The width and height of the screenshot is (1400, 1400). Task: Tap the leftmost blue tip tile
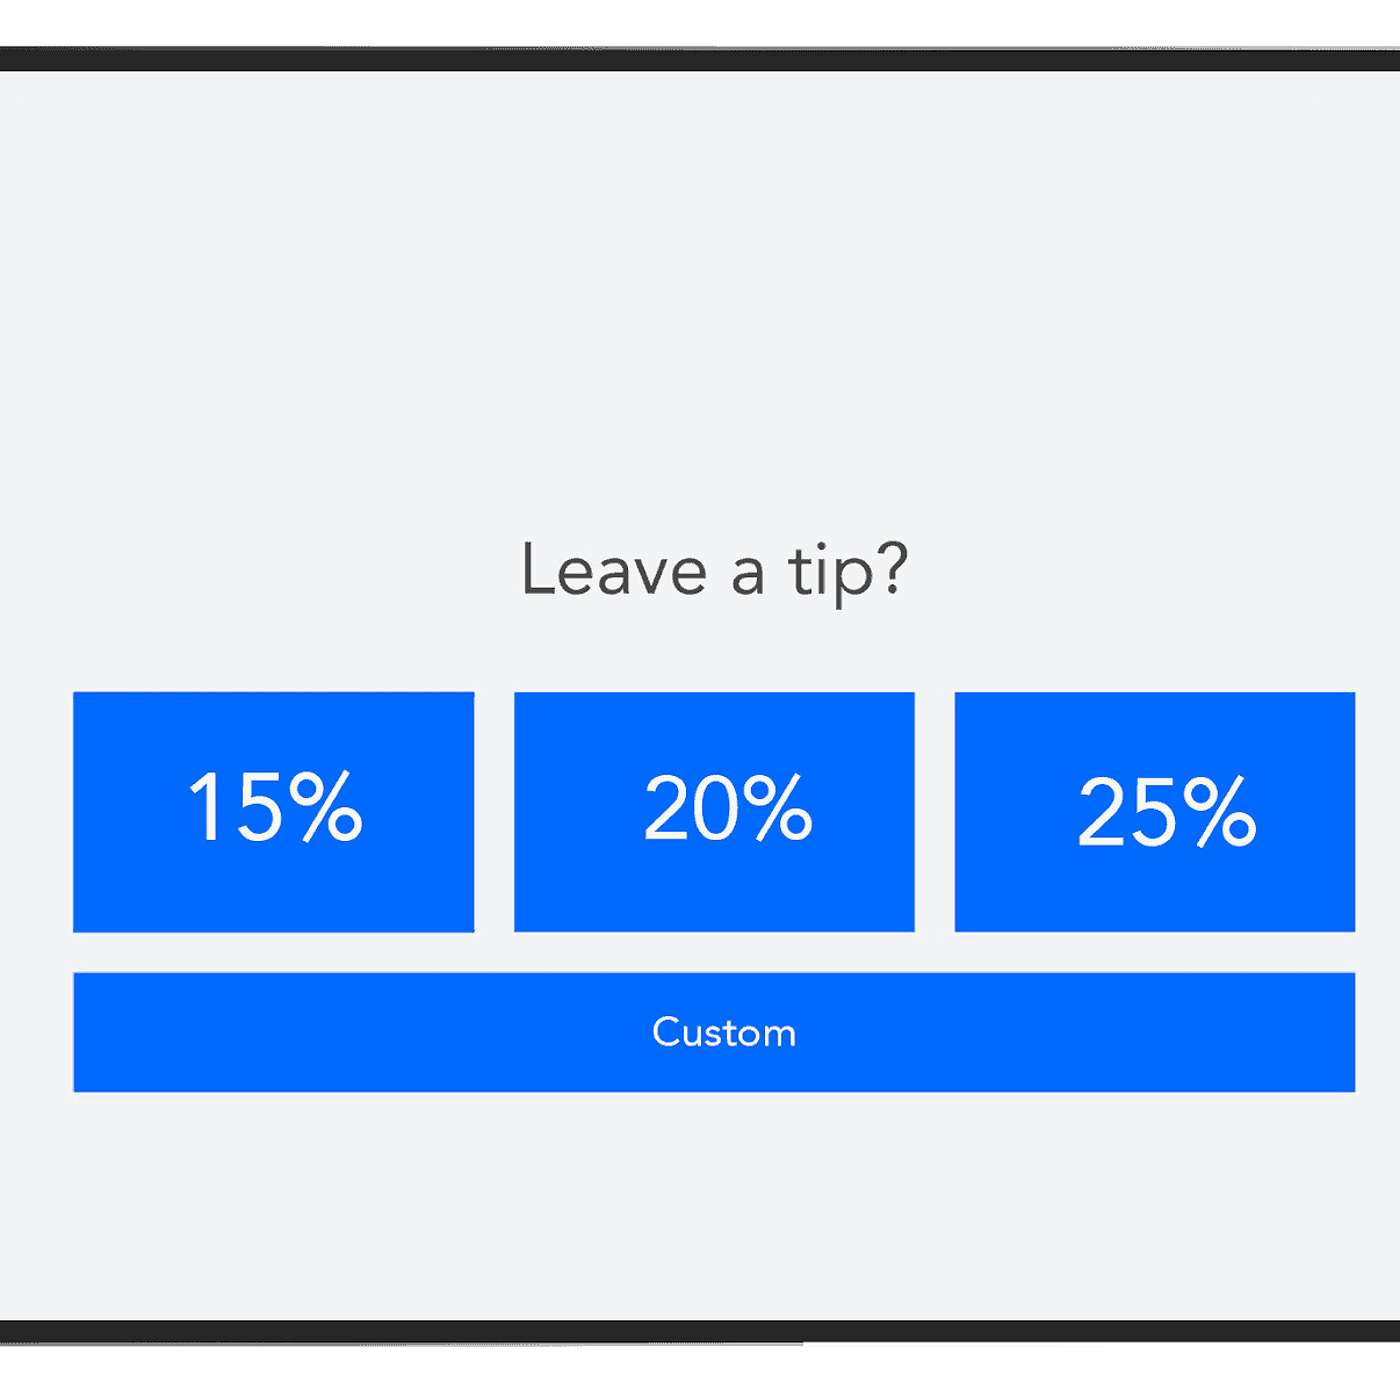pos(273,811)
